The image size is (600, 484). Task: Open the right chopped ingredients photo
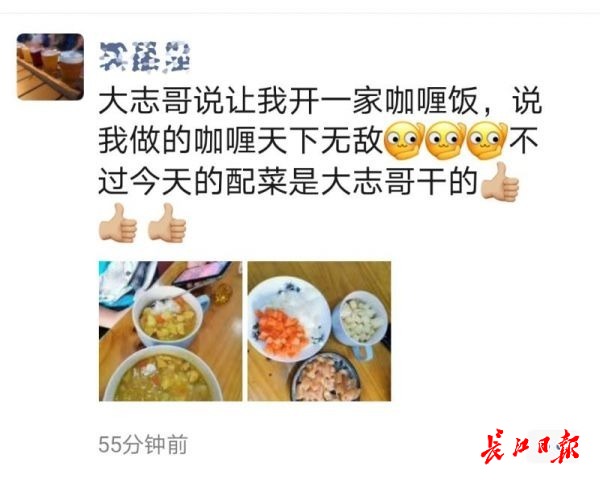coord(319,331)
